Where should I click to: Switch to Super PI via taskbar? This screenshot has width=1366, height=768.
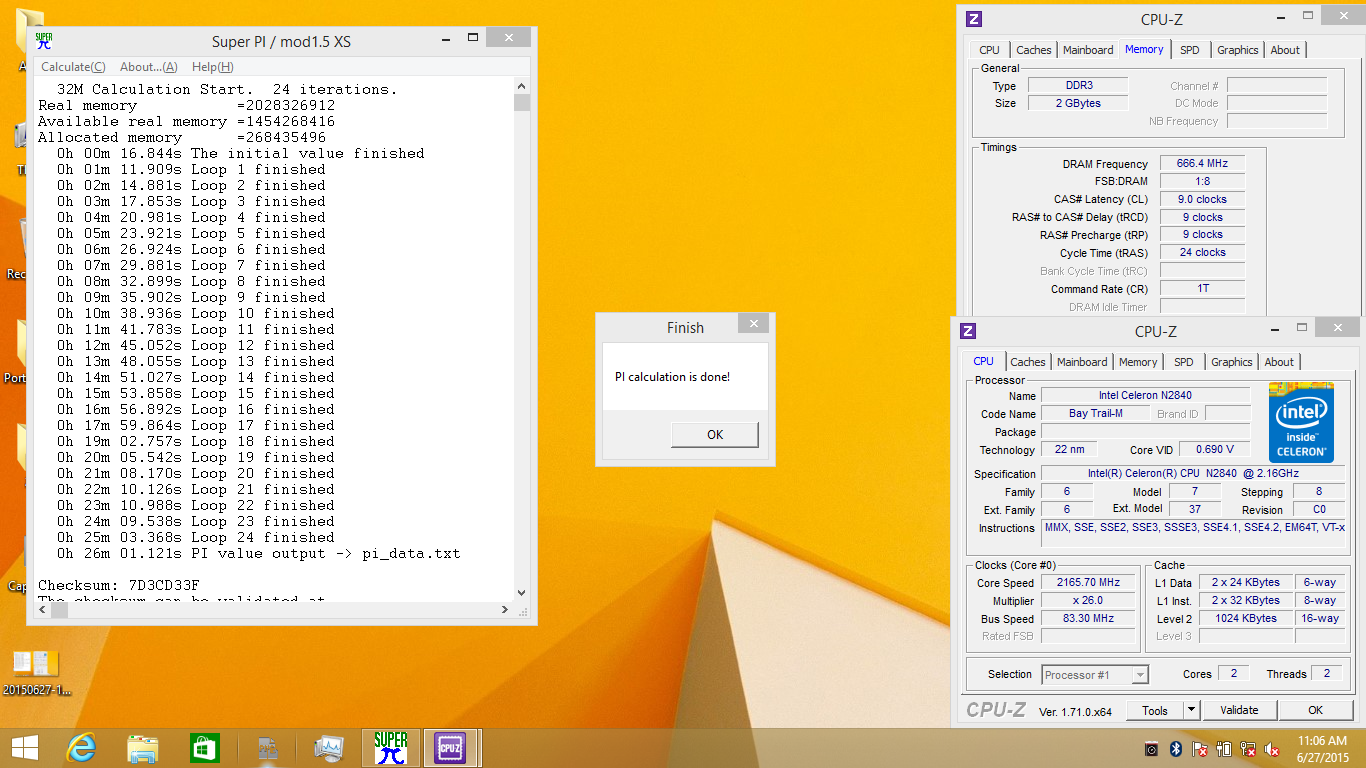pos(390,748)
